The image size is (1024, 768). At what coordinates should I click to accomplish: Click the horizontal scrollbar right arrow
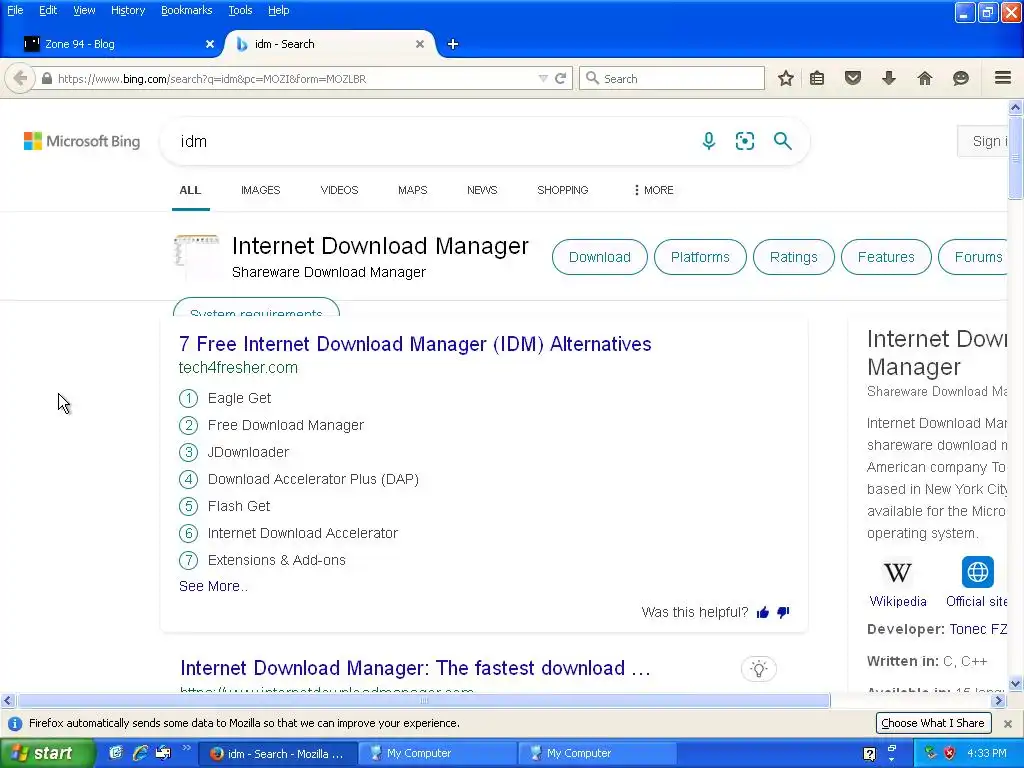[998, 701]
